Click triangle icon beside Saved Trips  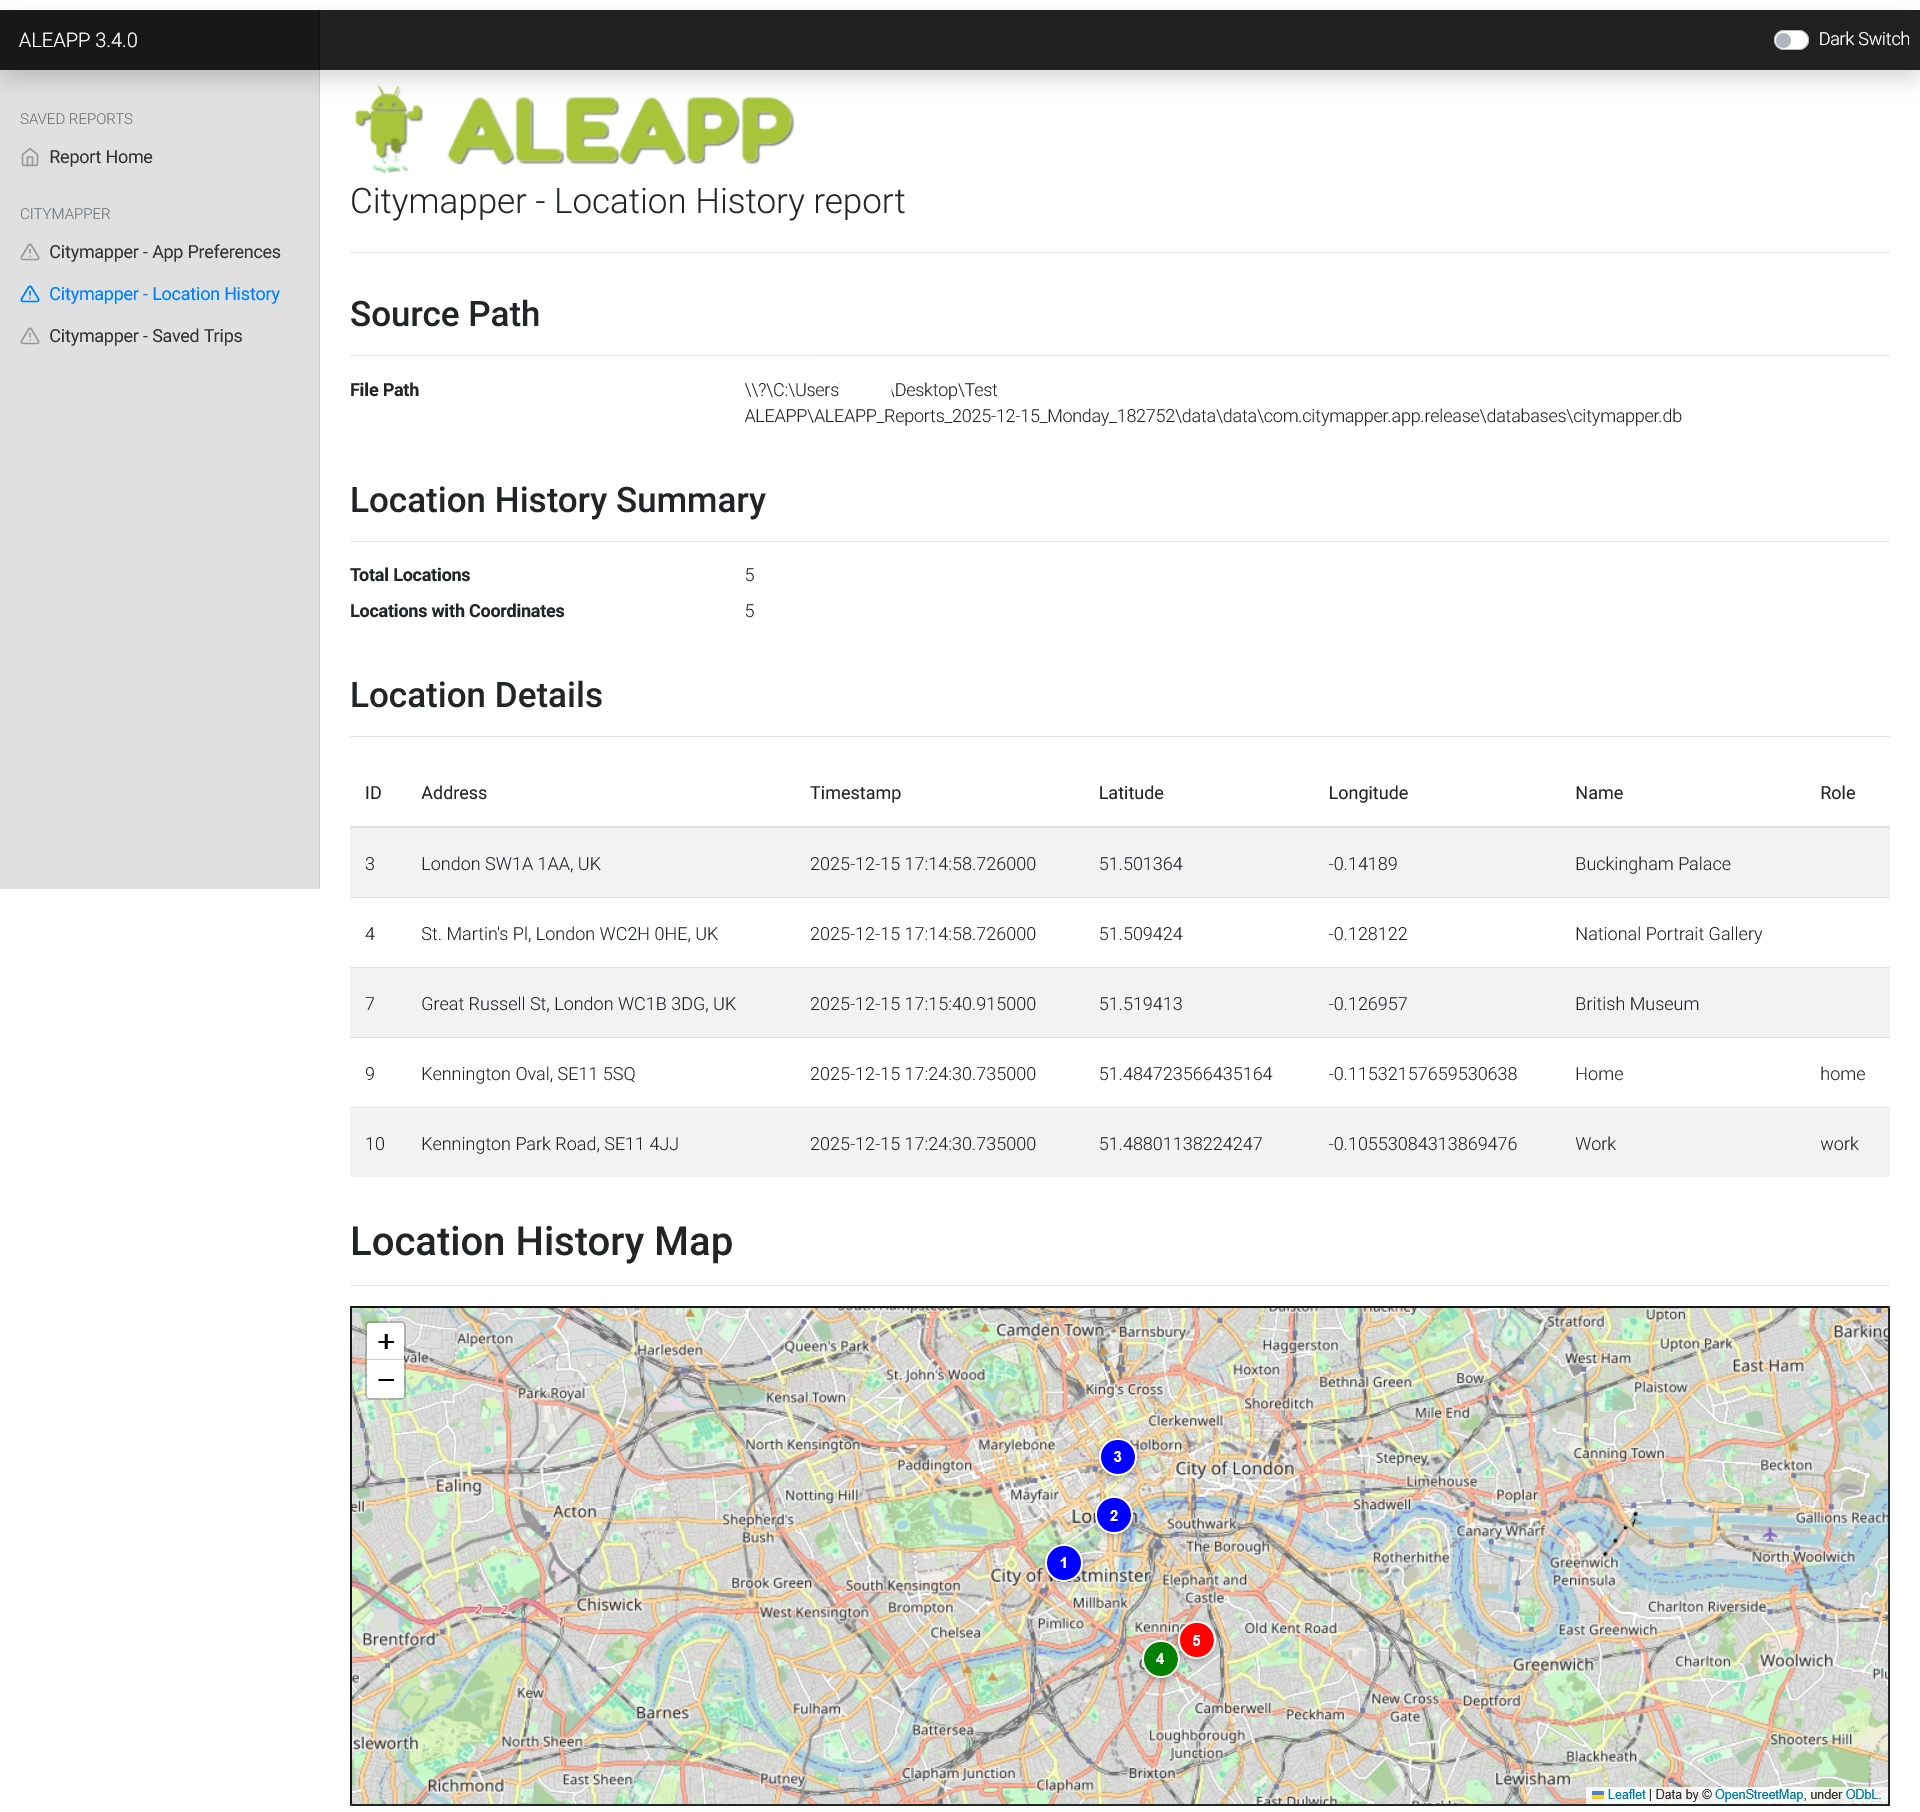pos(30,336)
